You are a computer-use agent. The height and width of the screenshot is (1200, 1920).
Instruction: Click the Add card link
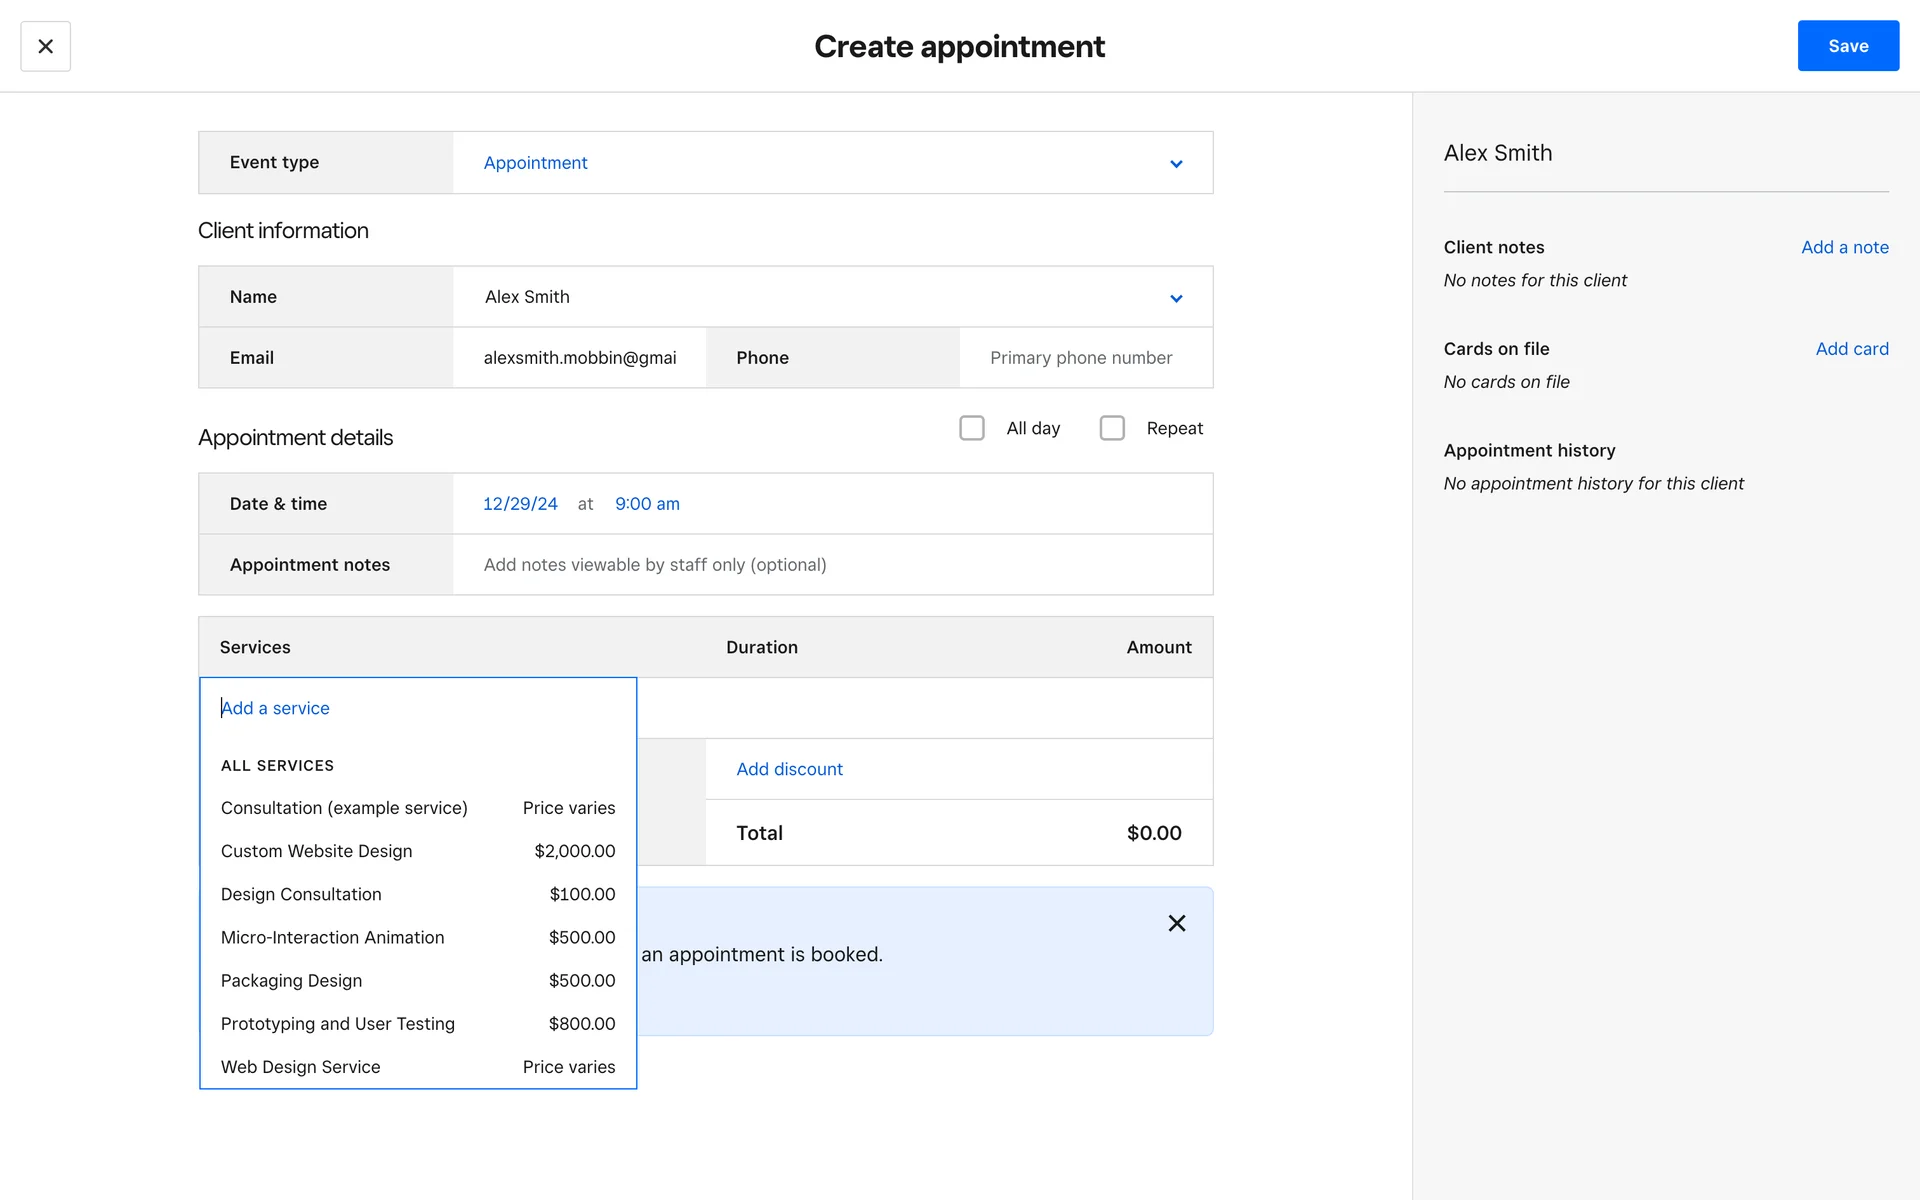tap(1851, 349)
